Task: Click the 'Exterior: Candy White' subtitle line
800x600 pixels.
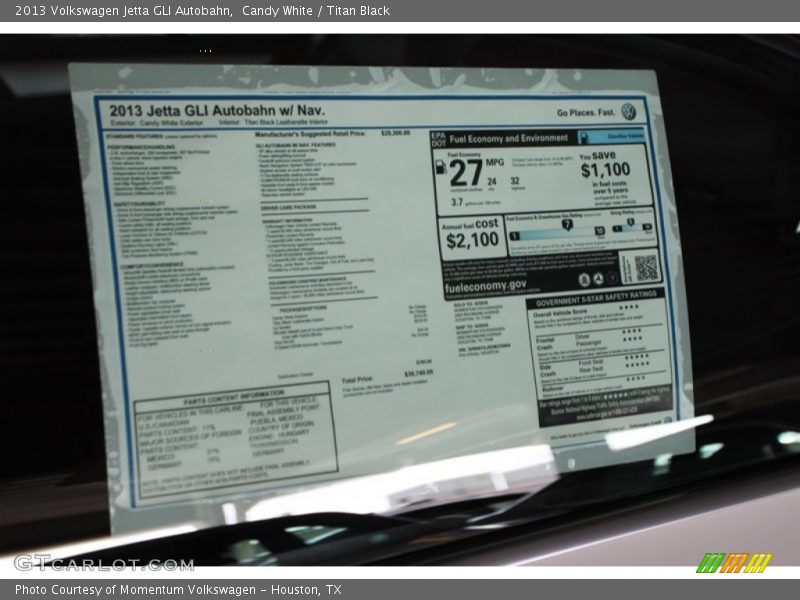Action: [157, 123]
